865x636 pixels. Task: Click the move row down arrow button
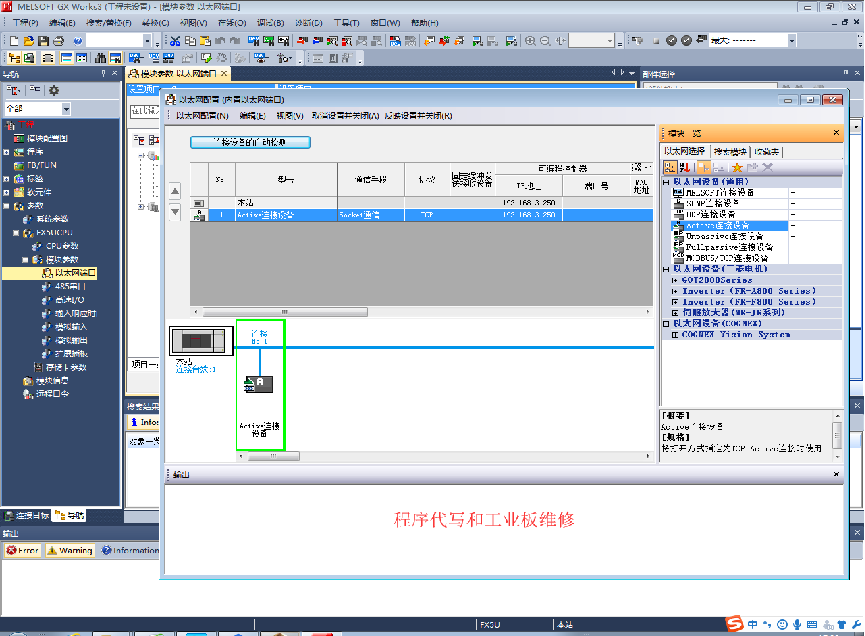pos(175,211)
